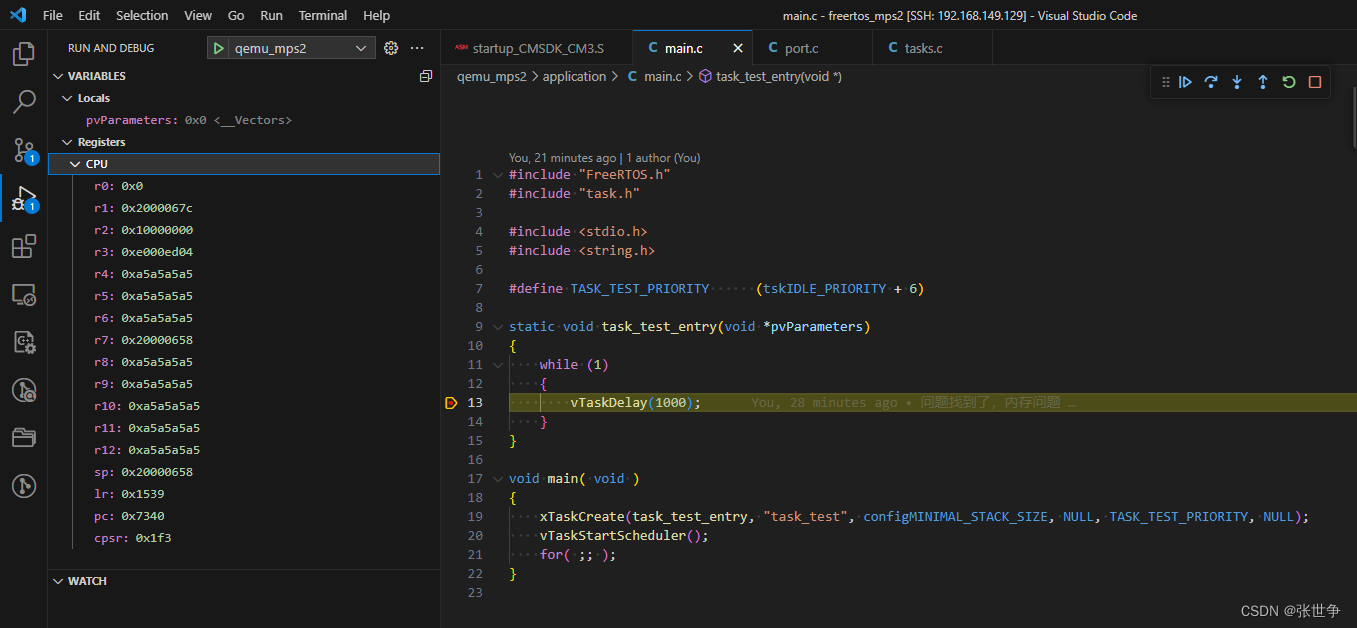Collapse the VARIABLES section
This screenshot has height=628, width=1357.
point(58,76)
